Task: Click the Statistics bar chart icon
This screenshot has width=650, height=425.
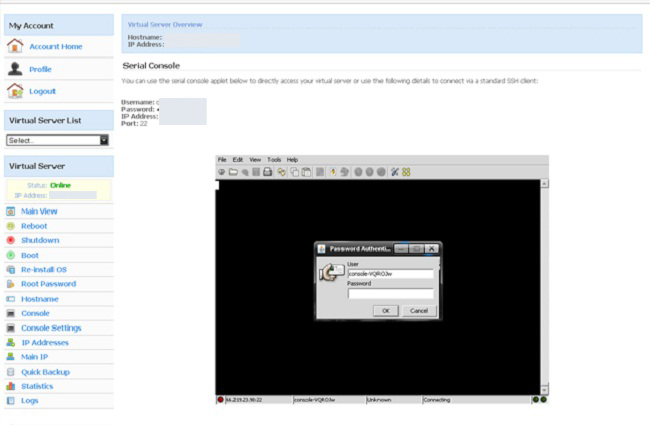Action: [x=11, y=386]
